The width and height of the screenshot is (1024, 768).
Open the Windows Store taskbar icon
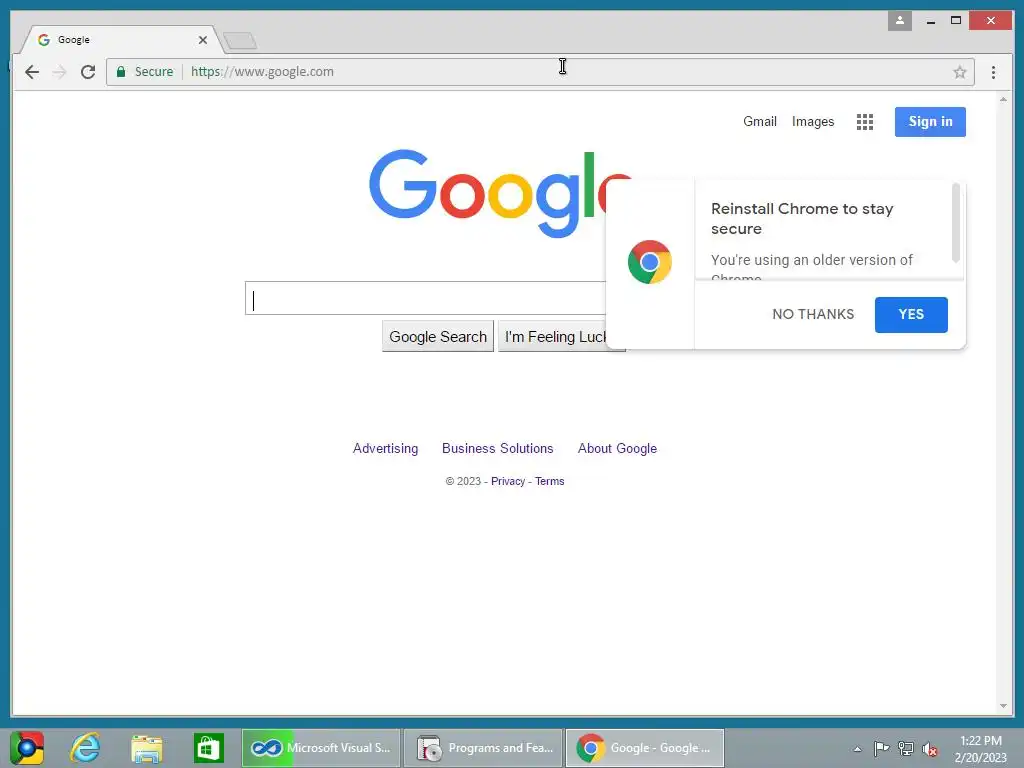[208, 748]
